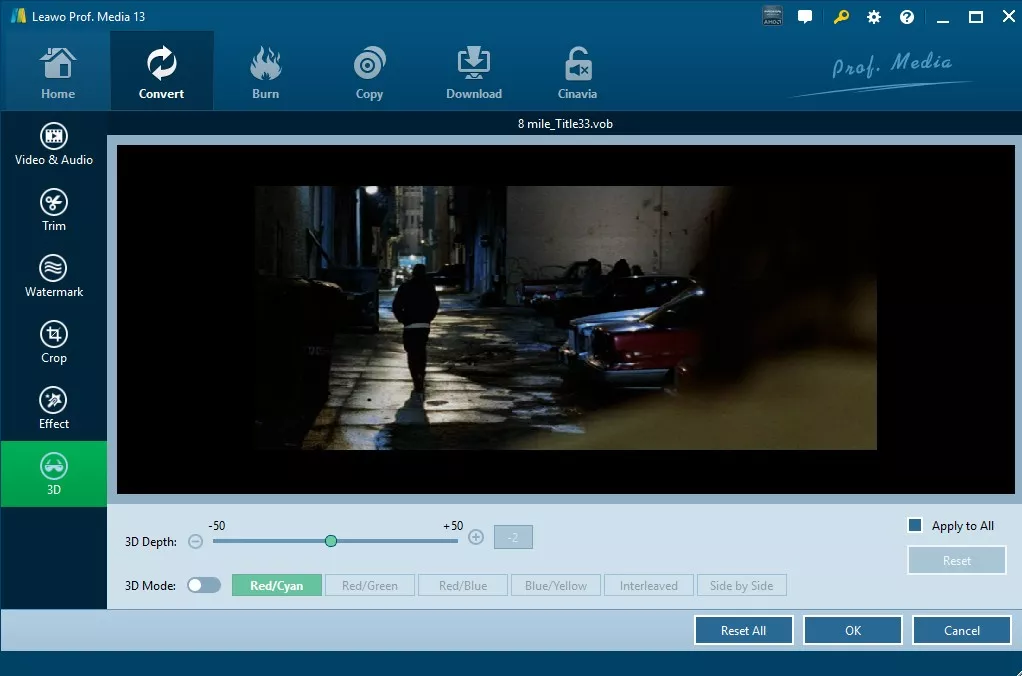Image resolution: width=1022 pixels, height=676 pixels.
Task: Switch to the Convert module
Action: tap(162, 72)
